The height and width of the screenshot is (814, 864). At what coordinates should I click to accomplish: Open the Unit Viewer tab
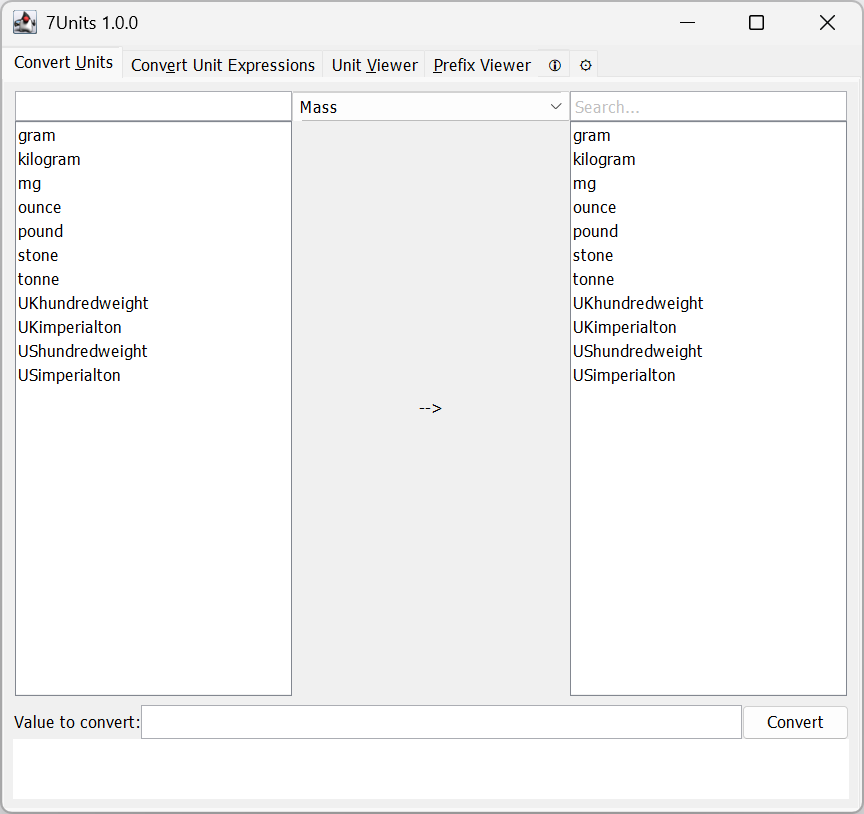pos(374,65)
